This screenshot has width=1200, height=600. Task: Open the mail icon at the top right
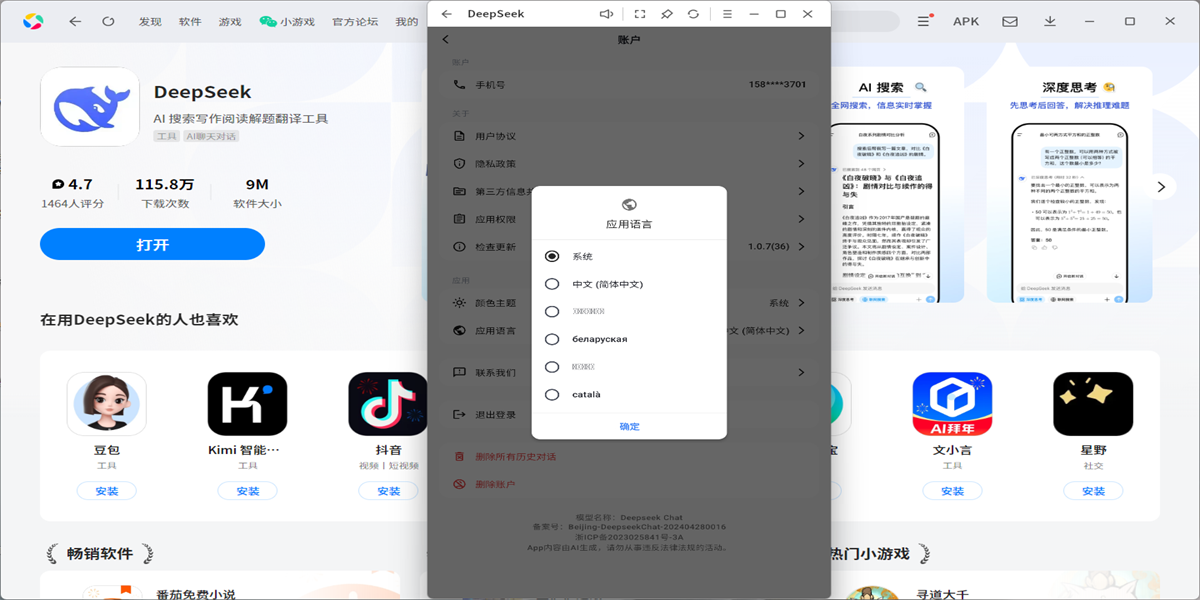click(1010, 20)
